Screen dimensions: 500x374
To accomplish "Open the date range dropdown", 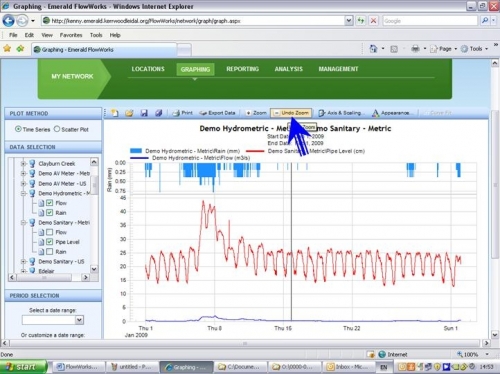I will click(x=79, y=320).
